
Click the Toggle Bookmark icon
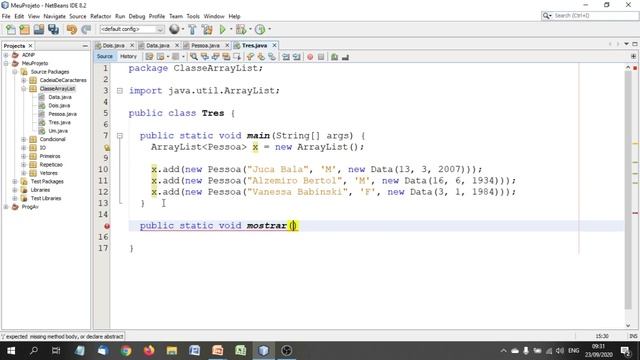pos(272,57)
